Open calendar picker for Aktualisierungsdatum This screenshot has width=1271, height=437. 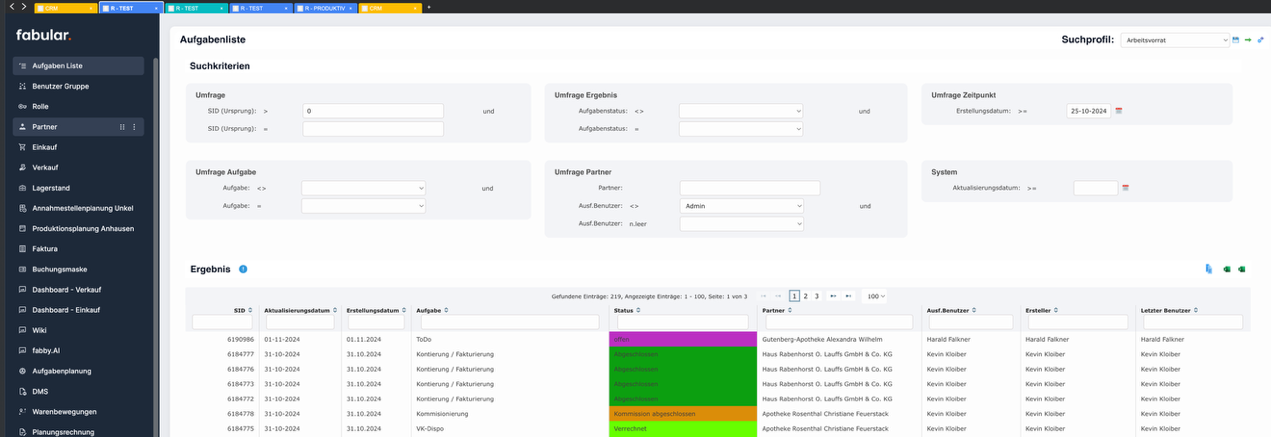(x=1126, y=188)
